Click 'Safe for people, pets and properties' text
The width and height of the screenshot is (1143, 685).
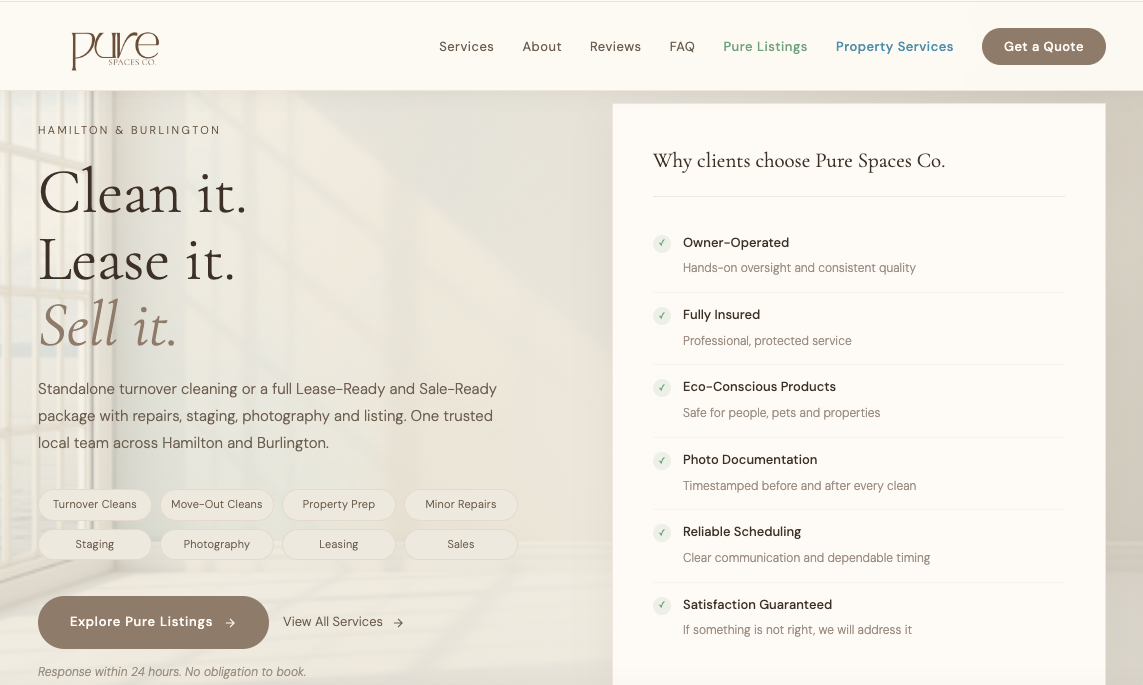[x=781, y=413]
